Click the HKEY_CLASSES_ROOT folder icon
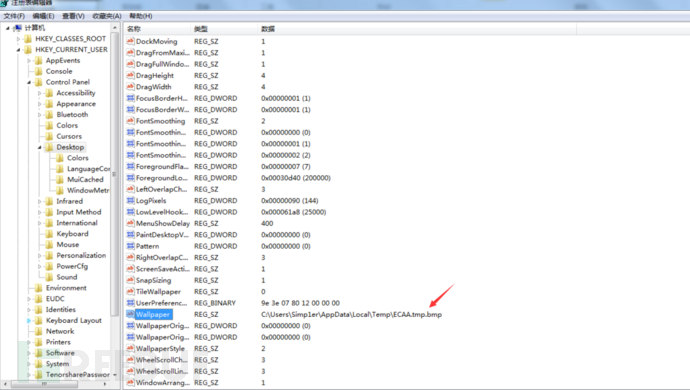Image resolution: width=690 pixels, height=390 pixels. [x=28, y=39]
